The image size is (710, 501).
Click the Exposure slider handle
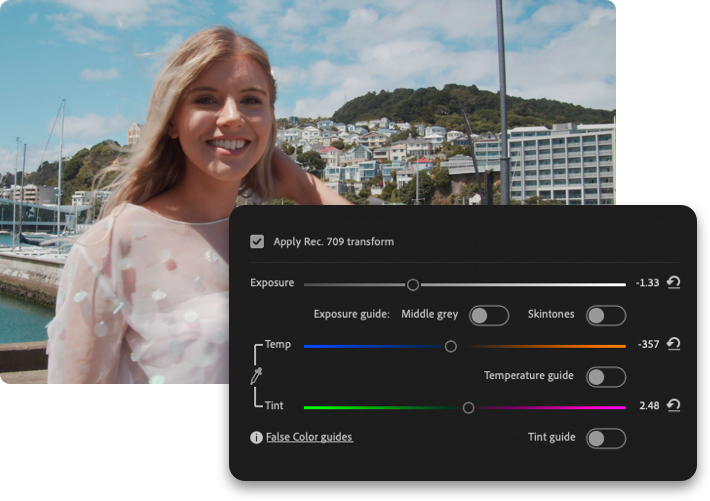pyautogui.click(x=413, y=285)
